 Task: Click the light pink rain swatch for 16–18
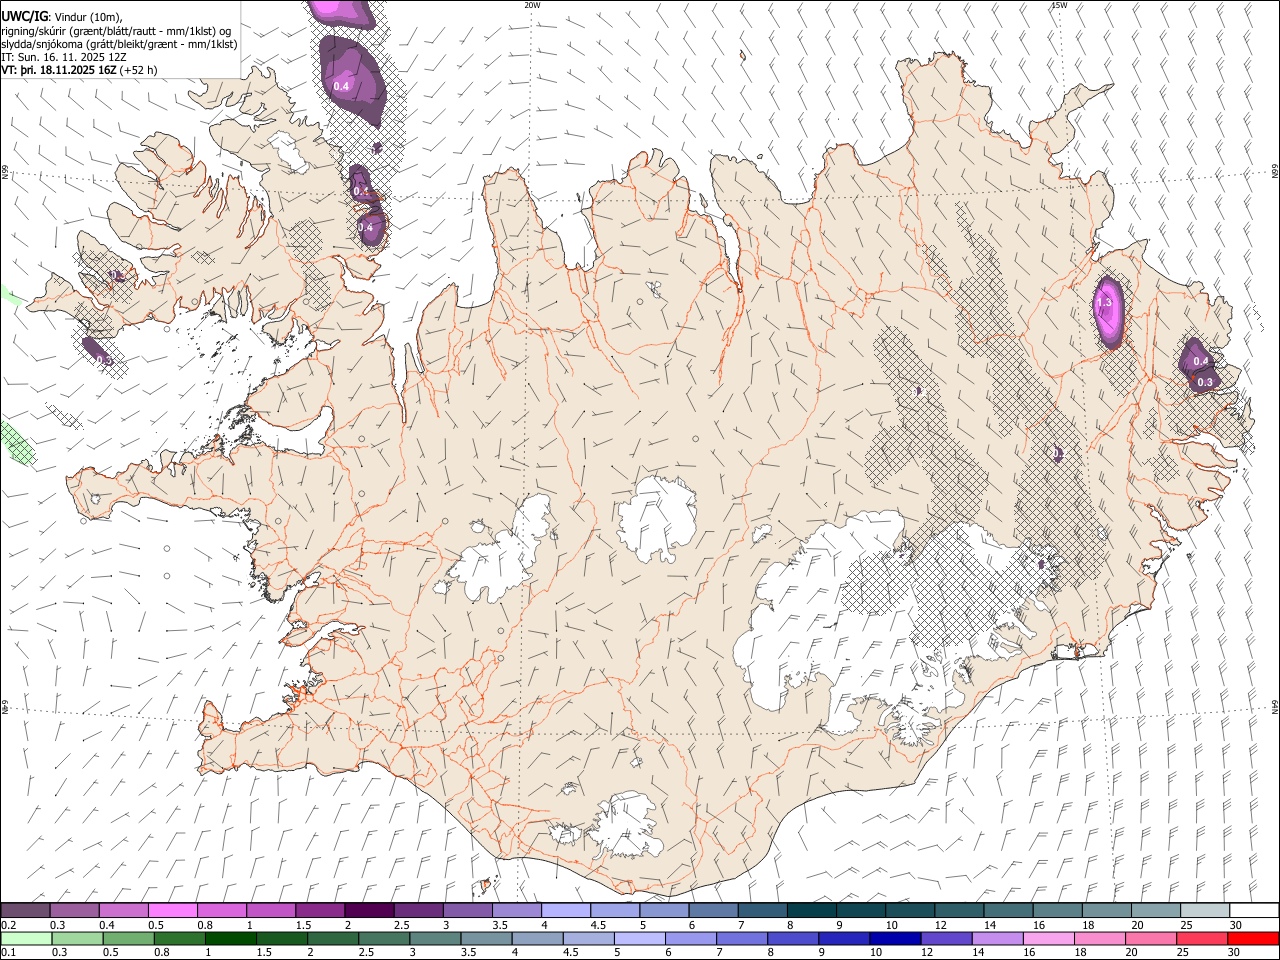(1049, 939)
